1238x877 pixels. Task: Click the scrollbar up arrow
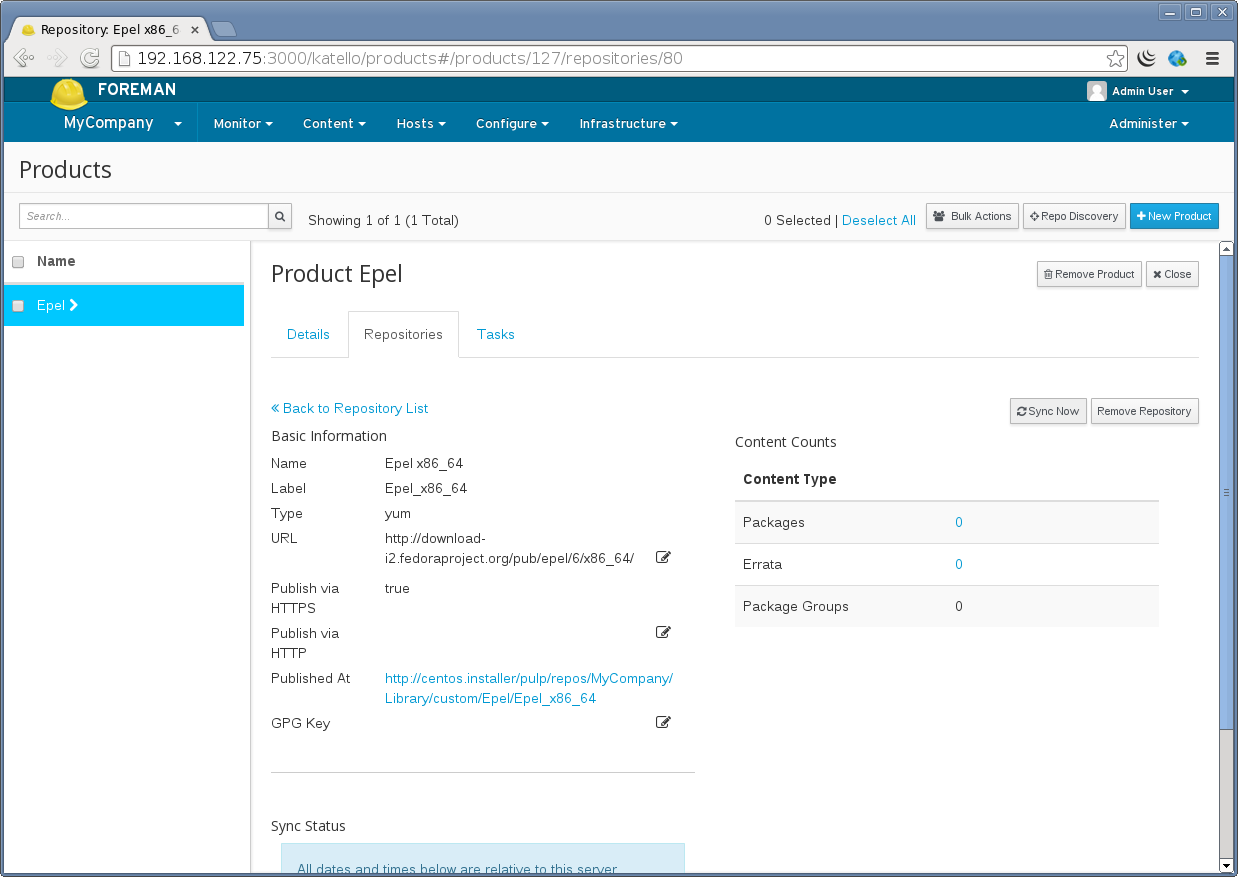coord(1226,248)
